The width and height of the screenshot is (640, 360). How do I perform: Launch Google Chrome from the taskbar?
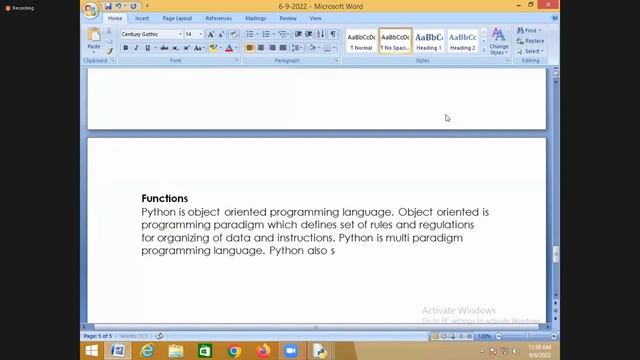coord(234,351)
